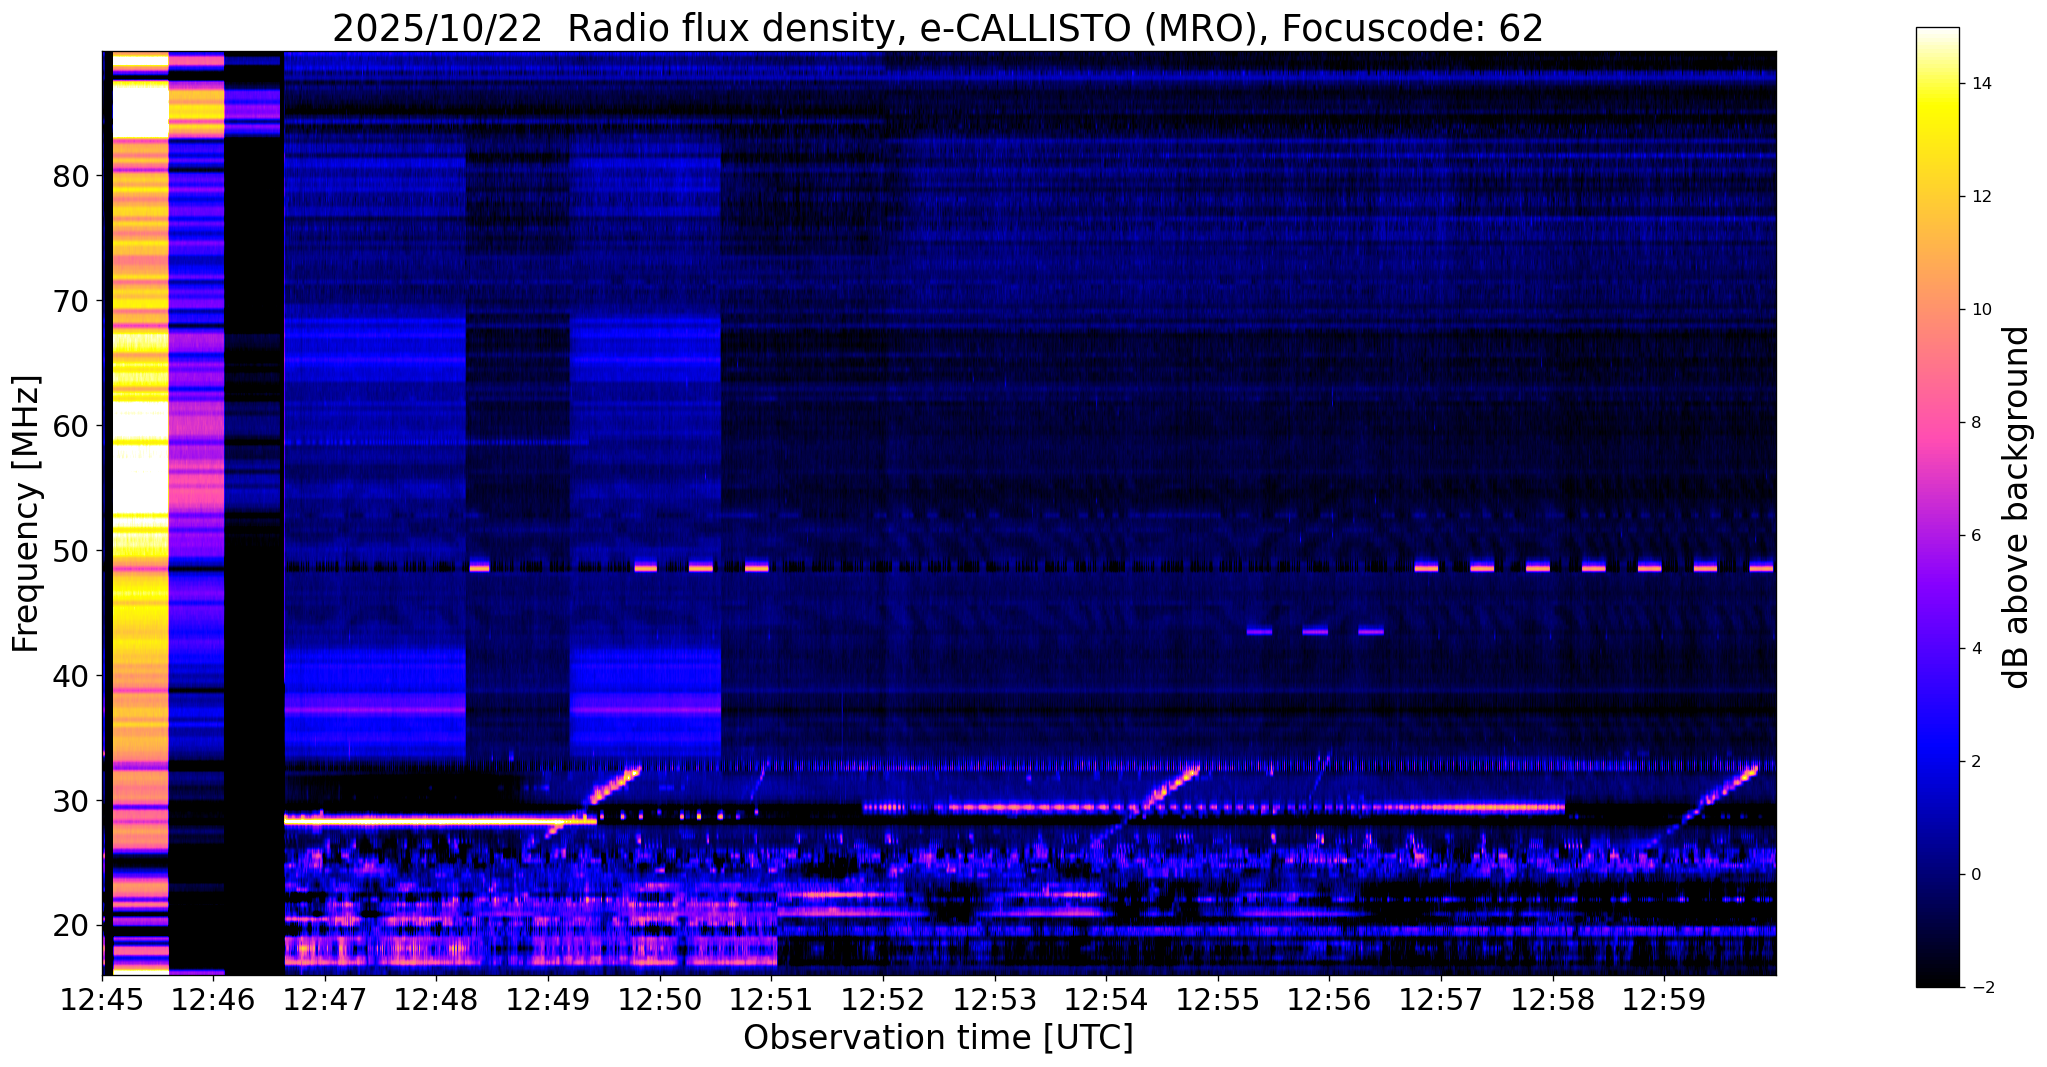Click the 12:54 time tick label
The height and width of the screenshot is (1067, 2047).
[1106, 998]
